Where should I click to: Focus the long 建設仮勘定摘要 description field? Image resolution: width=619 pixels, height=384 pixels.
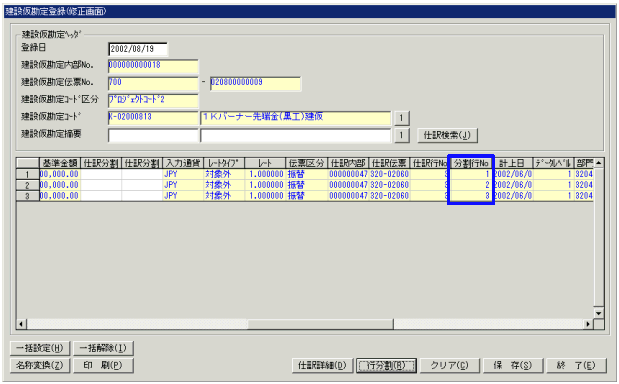click(296, 135)
